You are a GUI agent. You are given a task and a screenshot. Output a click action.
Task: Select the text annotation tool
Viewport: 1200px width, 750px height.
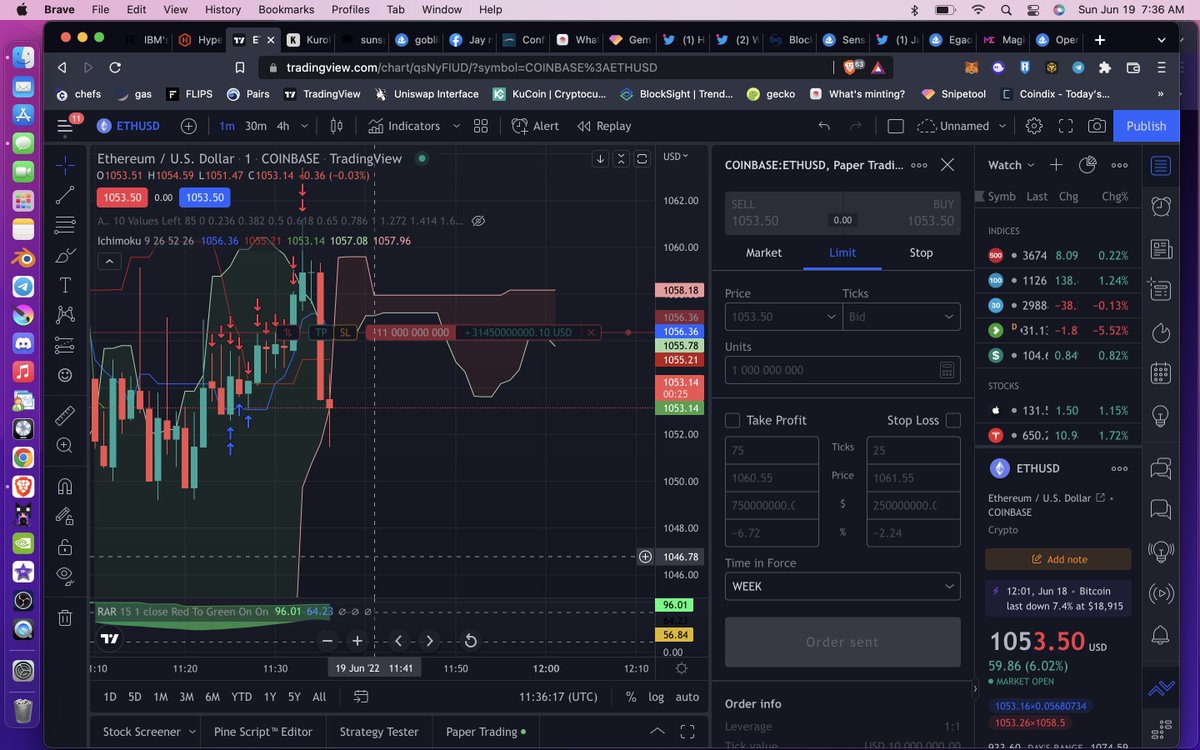tap(65, 285)
